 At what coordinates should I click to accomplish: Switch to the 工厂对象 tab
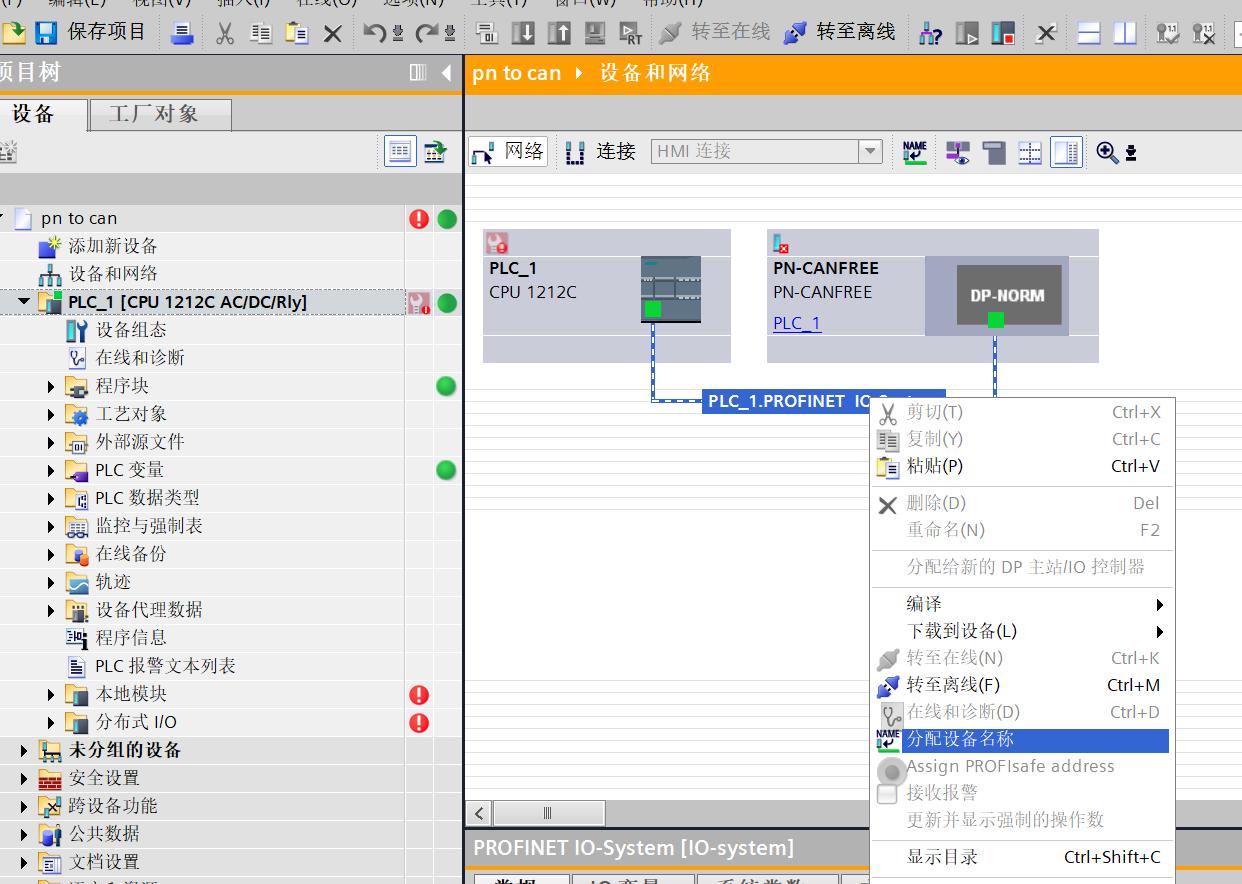tap(154, 114)
